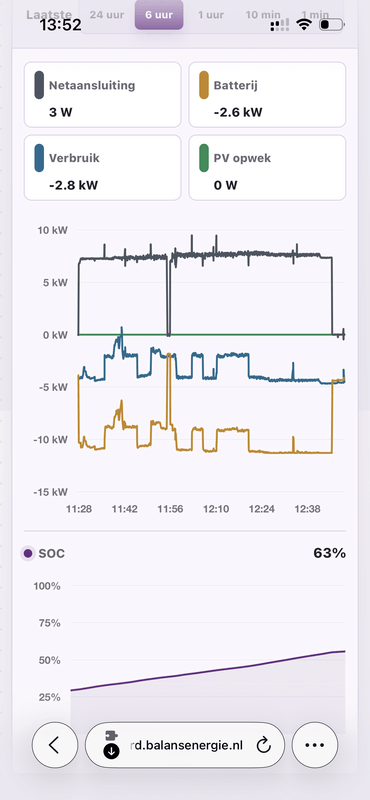The height and width of the screenshot is (800, 370).
Task: Select the 24 uur time range tab
Action: tap(107, 14)
